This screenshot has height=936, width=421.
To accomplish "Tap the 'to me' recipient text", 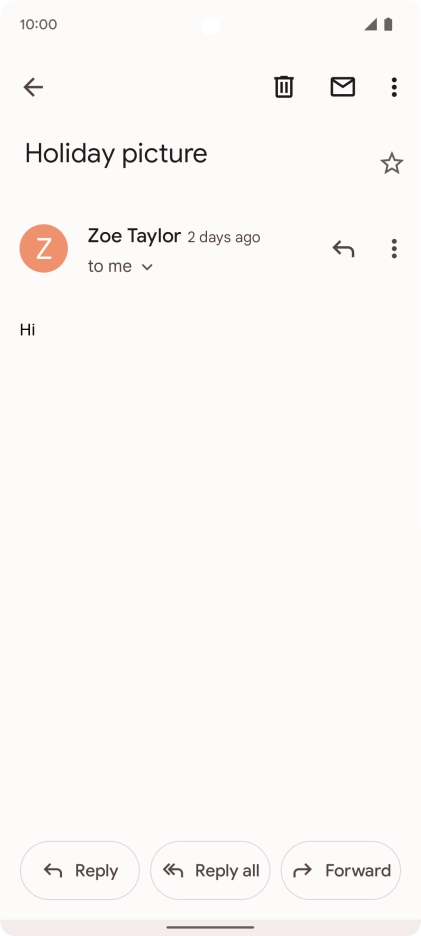I will (110, 266).
